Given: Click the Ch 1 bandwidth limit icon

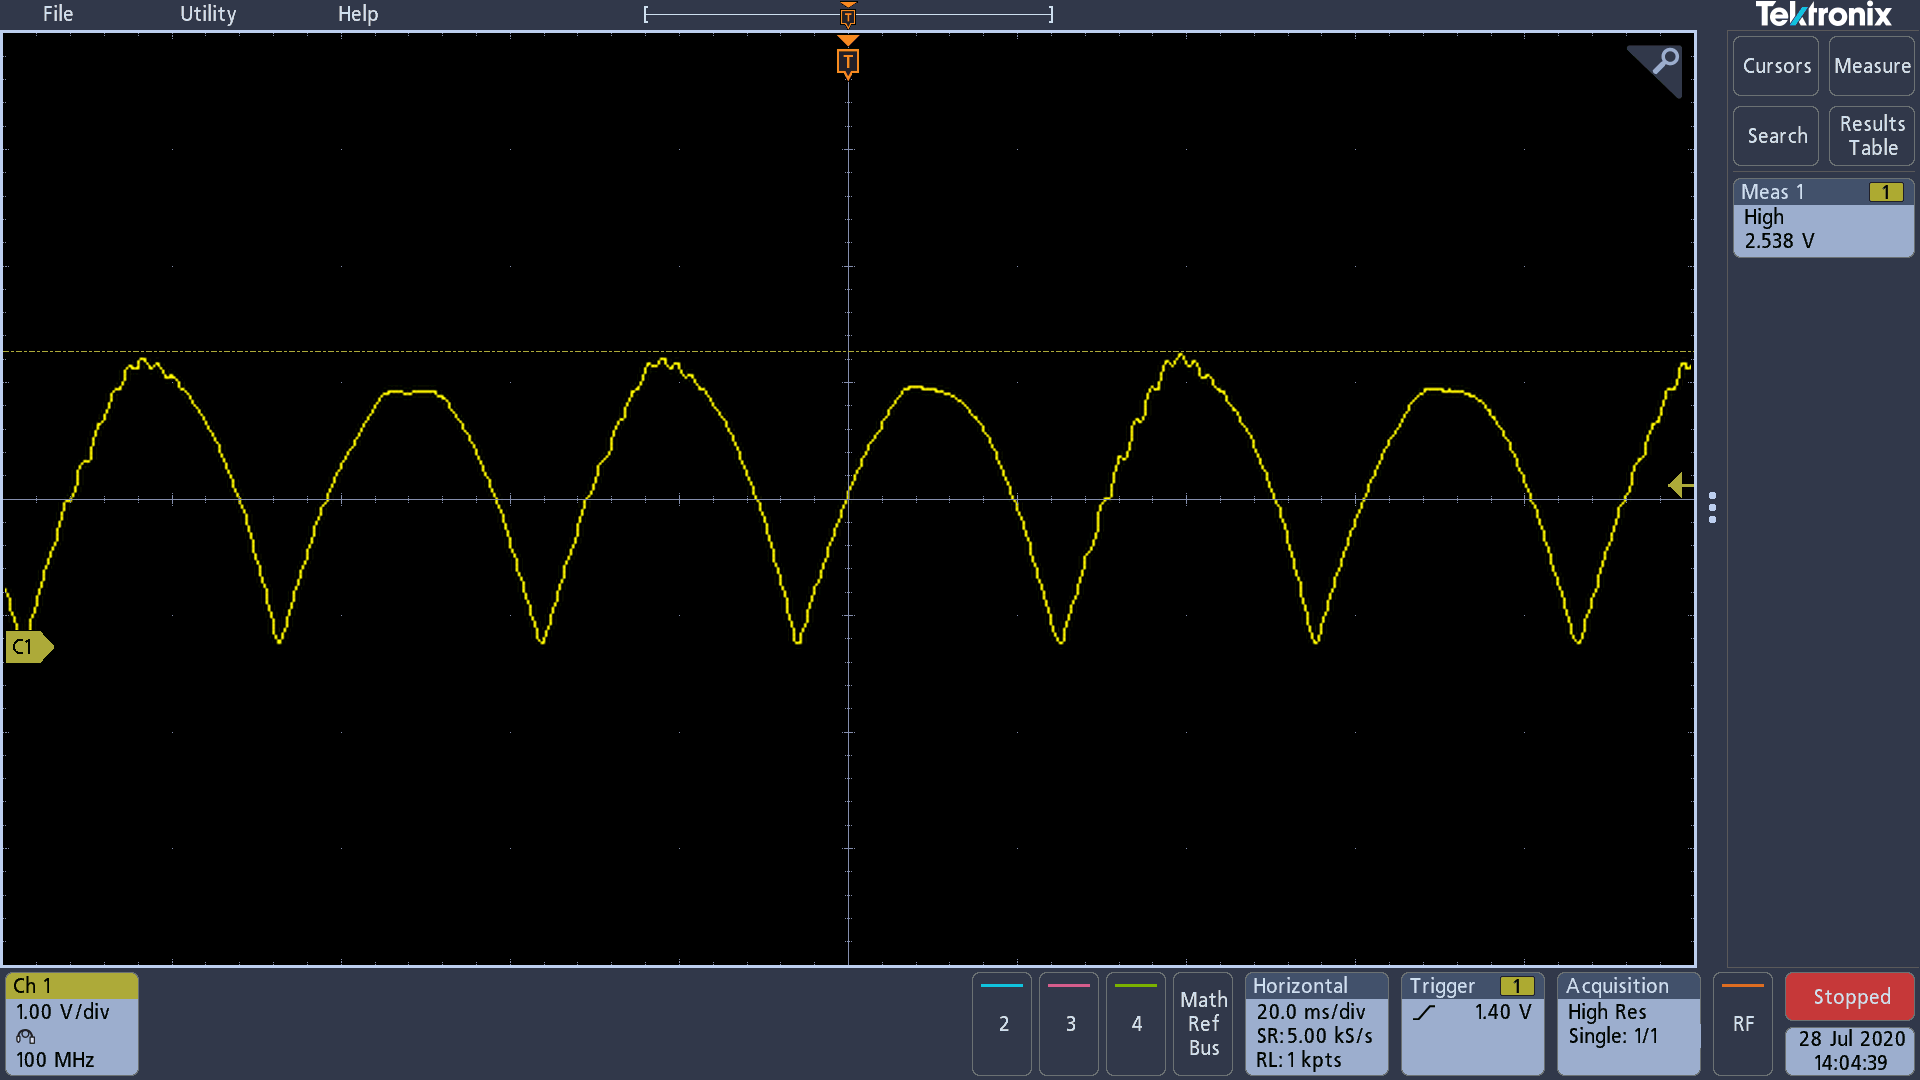Looking at the screenshot, I should [x=26, y=1037].
